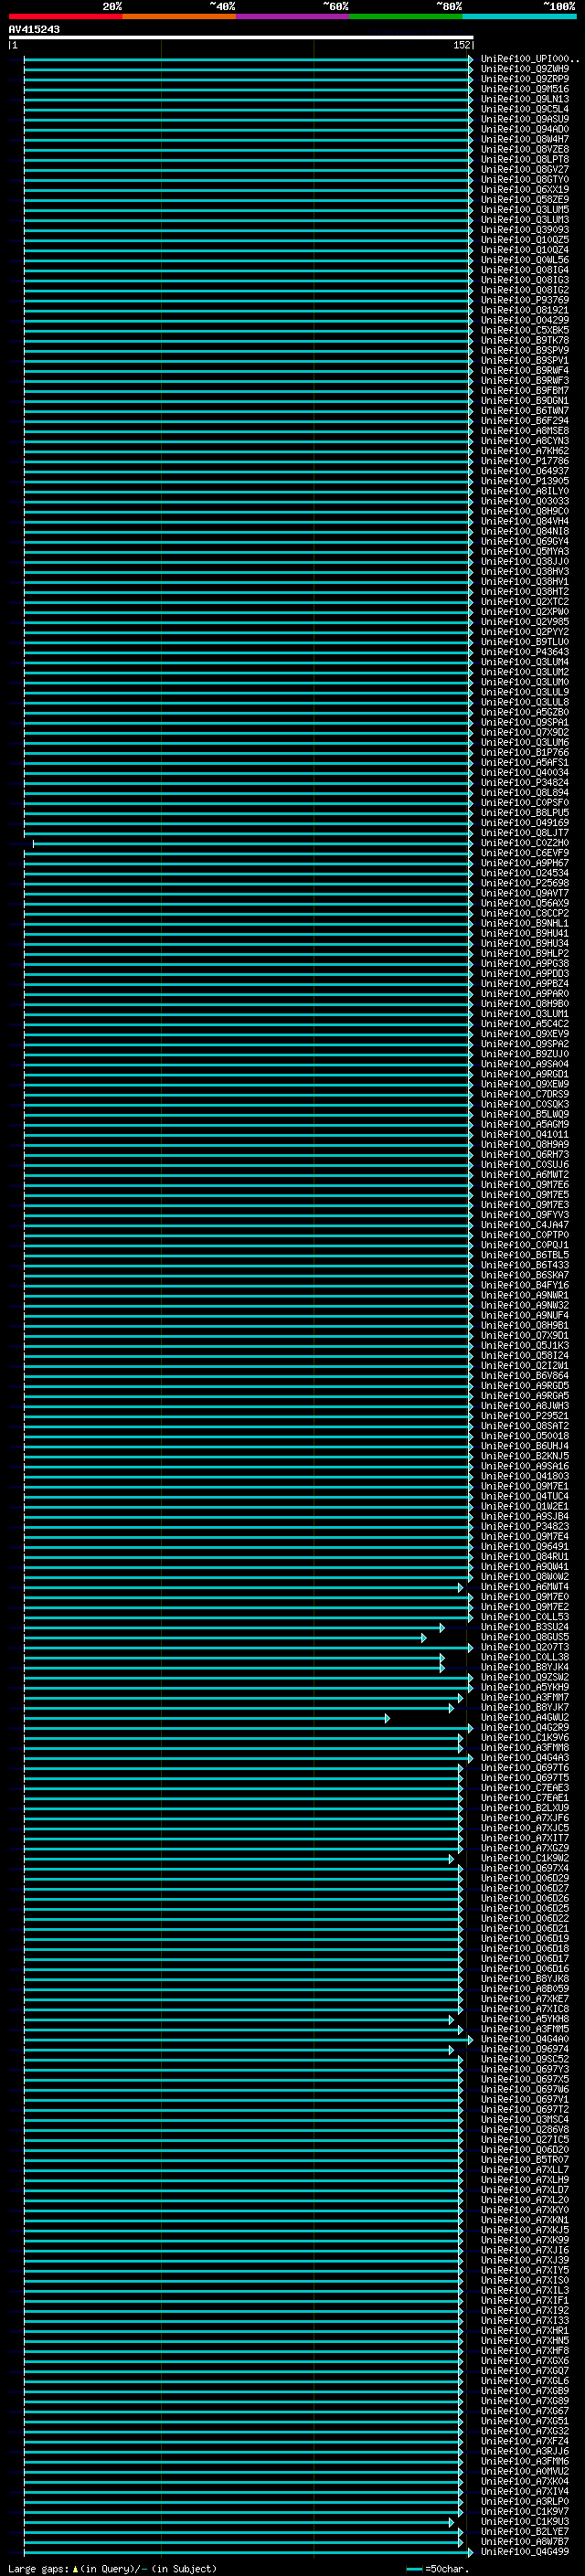Select the label UniRef100_A8B059
The height and width of the screenshot is (2576, 585).
pos(525,1989)
